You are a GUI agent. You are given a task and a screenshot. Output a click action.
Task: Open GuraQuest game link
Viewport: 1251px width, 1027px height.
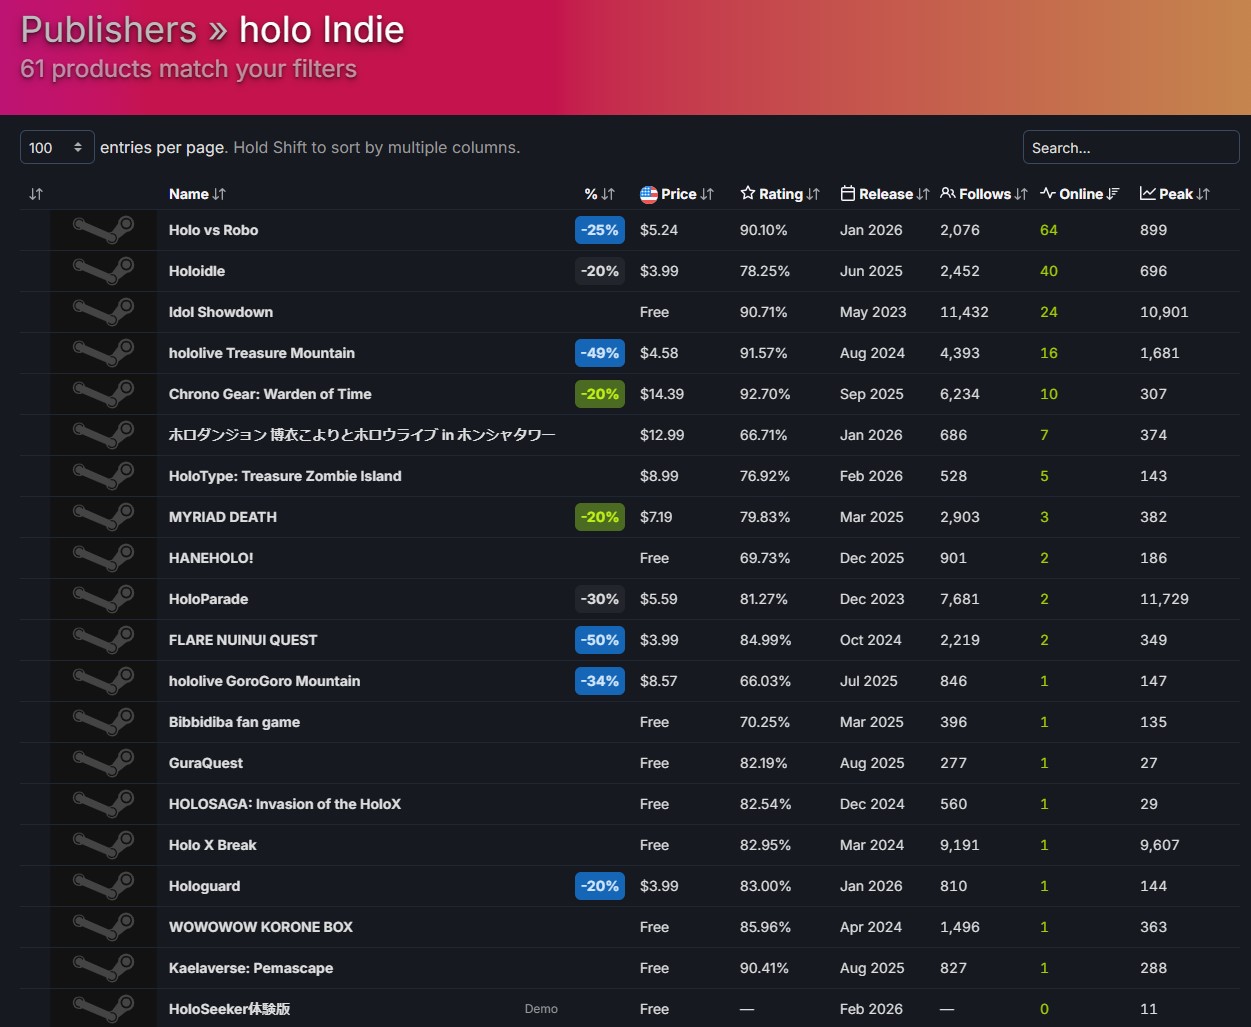(206, 763)
